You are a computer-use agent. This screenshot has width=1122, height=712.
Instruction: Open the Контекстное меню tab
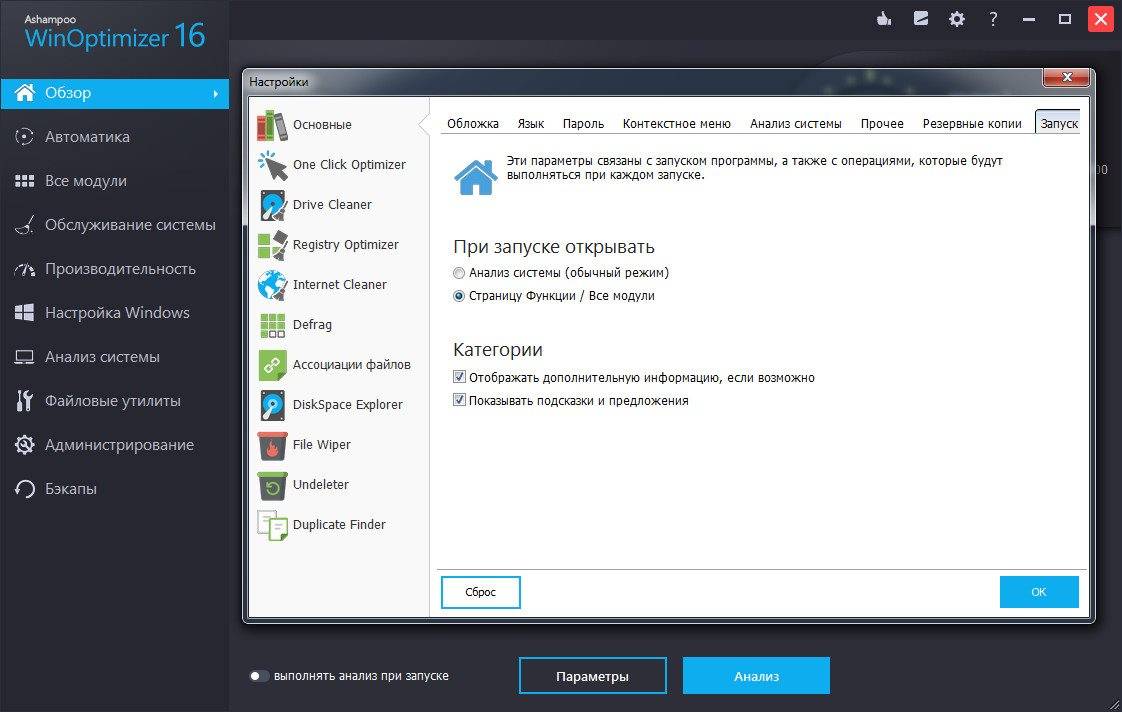pyautogui.click(x=677, y=124)
